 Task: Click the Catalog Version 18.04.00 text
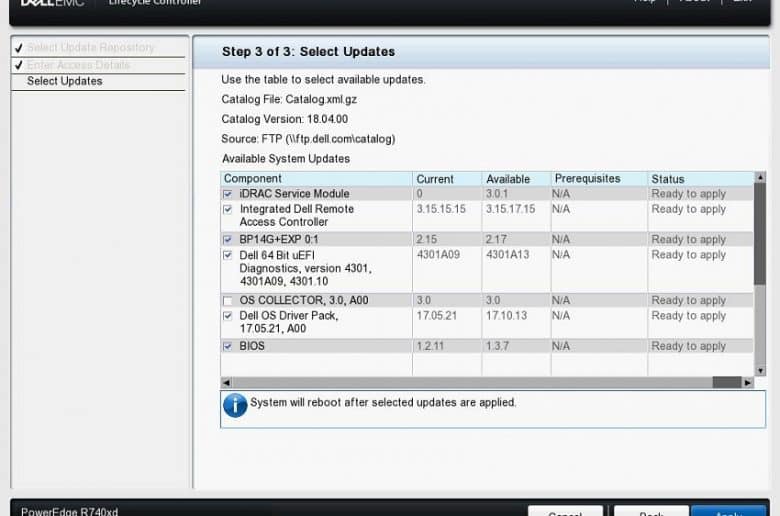(x=285, y=119)
